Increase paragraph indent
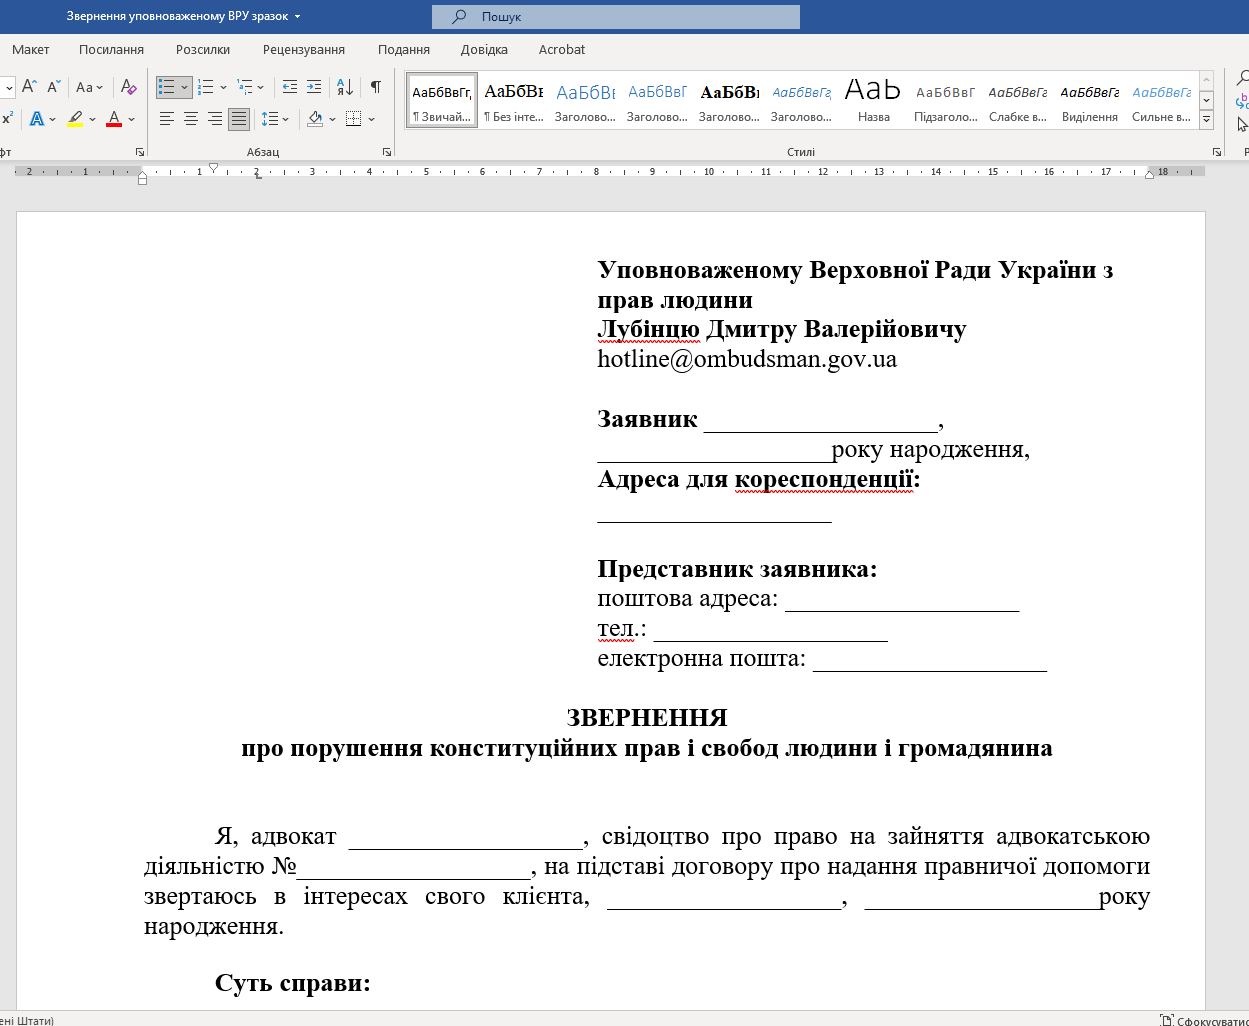1249x1026 pixels. (314, 87)
